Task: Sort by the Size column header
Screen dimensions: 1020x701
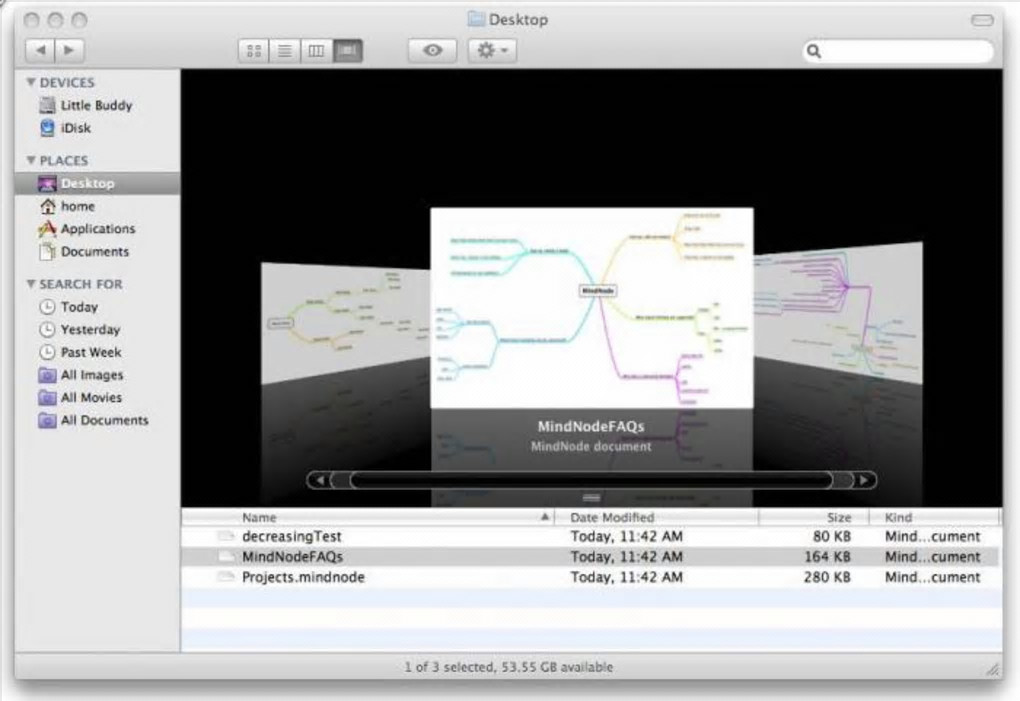Action: [814, 518]
